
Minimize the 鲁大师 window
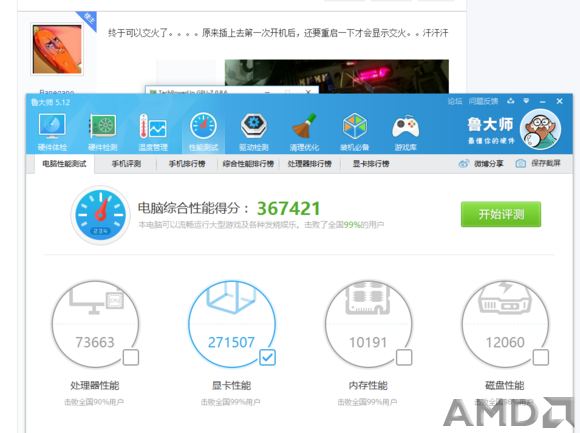(x=543, y=101)
